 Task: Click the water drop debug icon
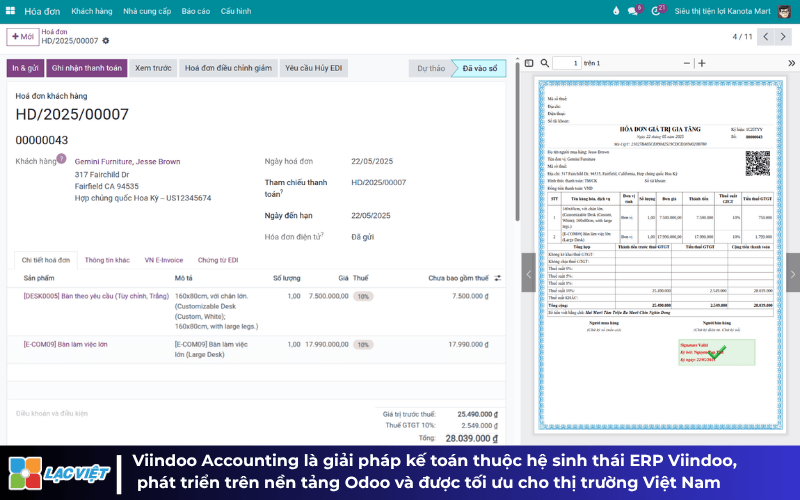click(x=616, y=11)
